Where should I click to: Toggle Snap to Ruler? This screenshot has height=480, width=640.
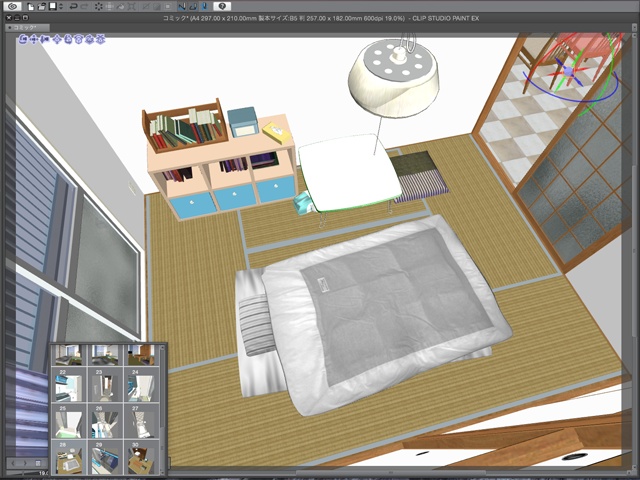tap(182, 6)
